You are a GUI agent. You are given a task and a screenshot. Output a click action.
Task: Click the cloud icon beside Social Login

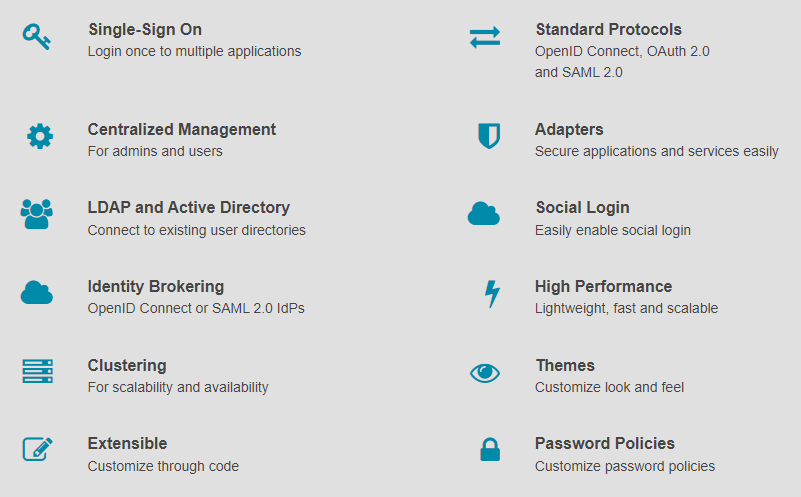484,214
